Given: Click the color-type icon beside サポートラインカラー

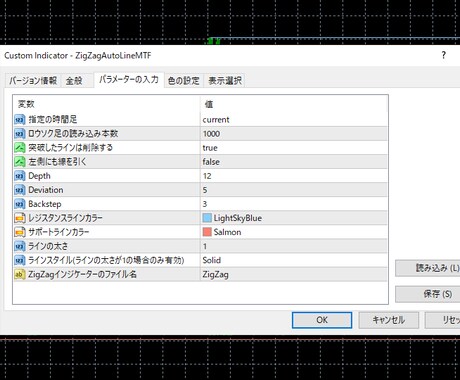Looking at the screenshot, I should point(20,232).
